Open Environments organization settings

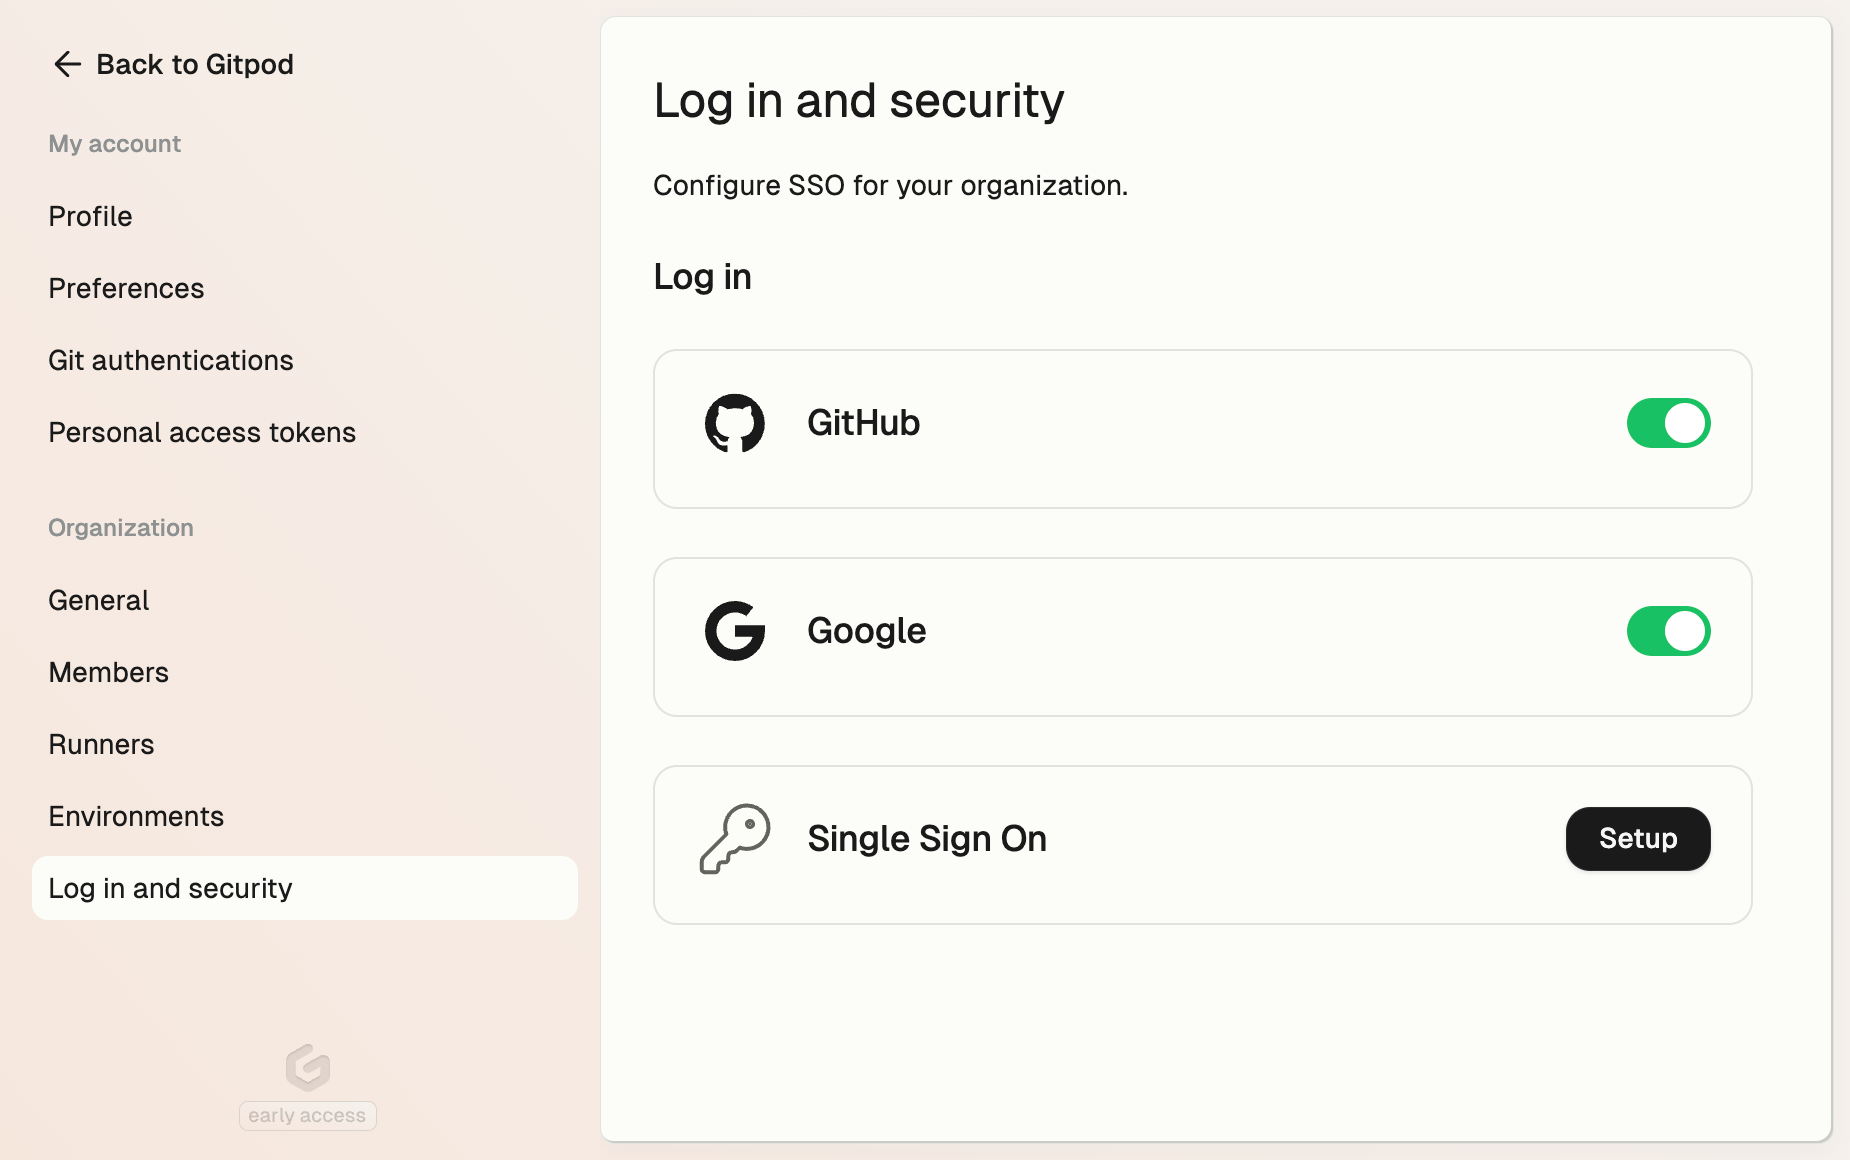pos(137,816)
